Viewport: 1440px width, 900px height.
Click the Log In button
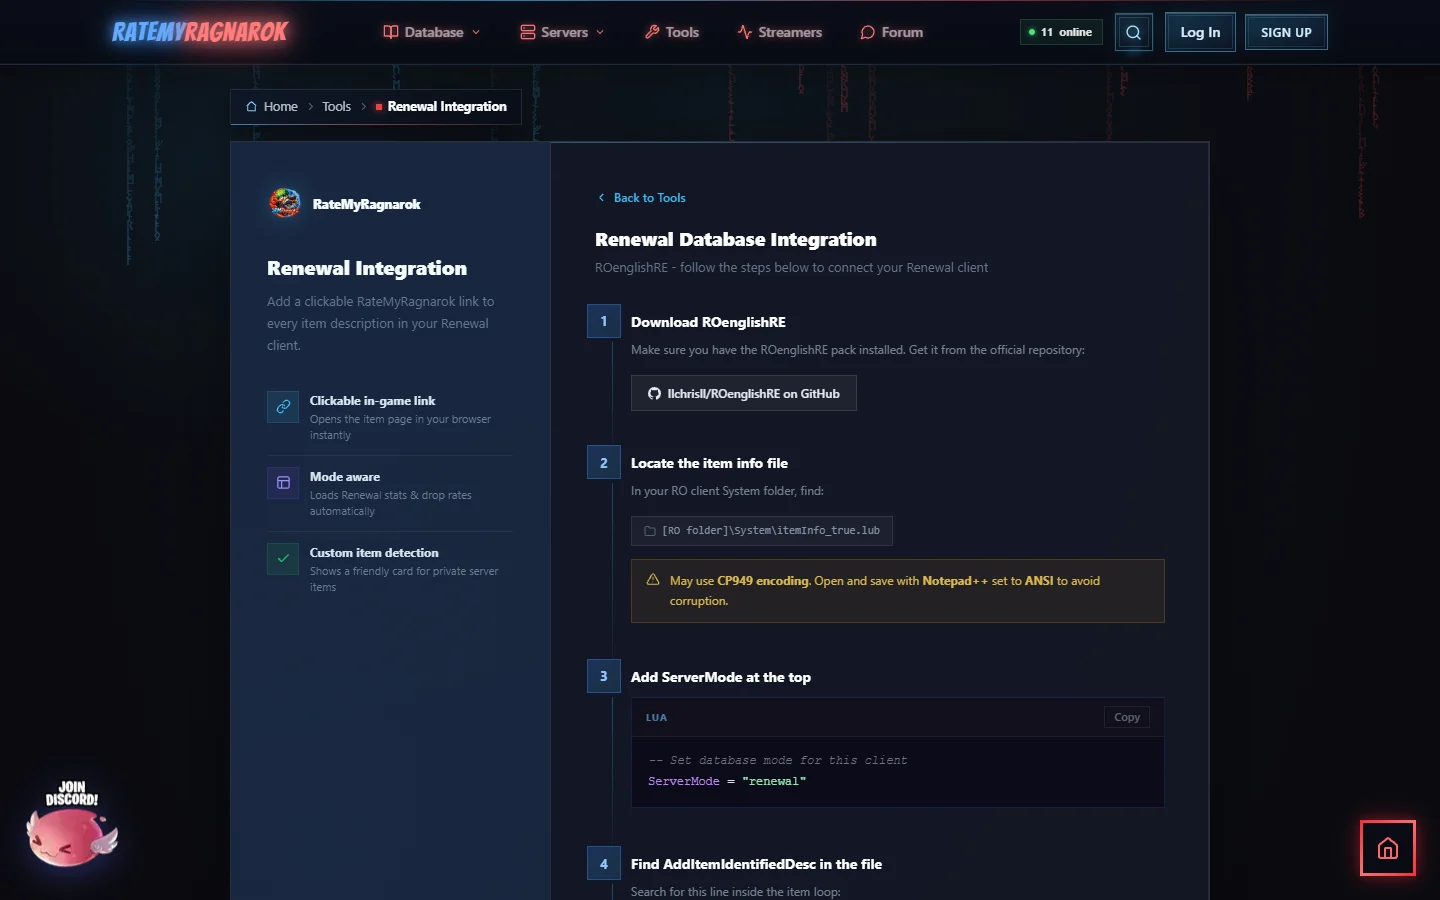tap(1200, 32)
